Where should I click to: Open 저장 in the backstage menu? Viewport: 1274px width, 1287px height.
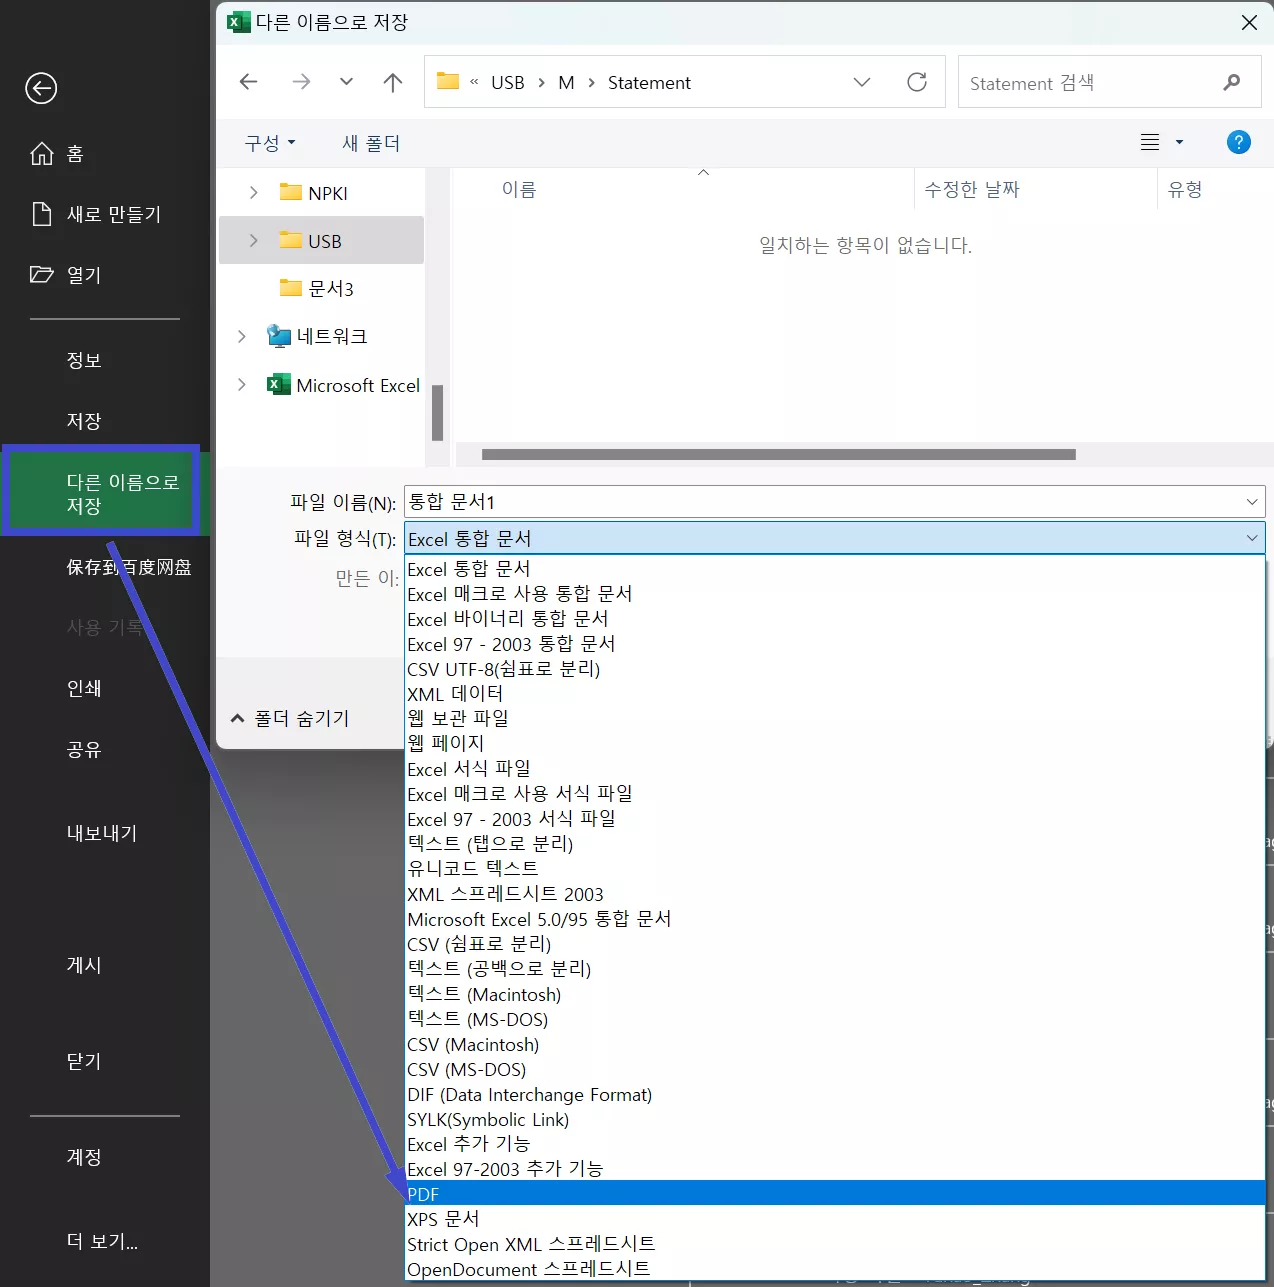coord(84,421)
